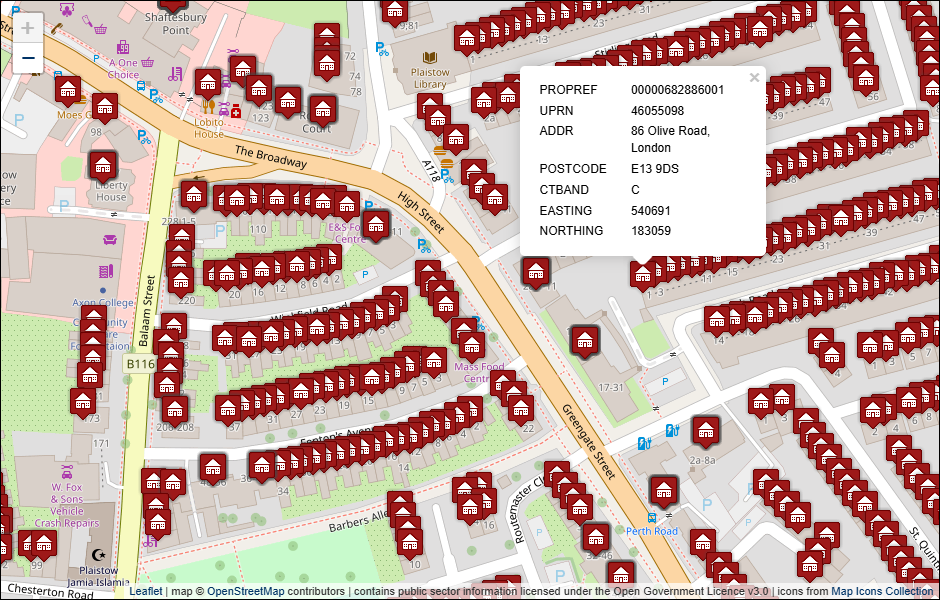Click the house marker above Lobito House
940x600 pixels.
tap(207, 83)
